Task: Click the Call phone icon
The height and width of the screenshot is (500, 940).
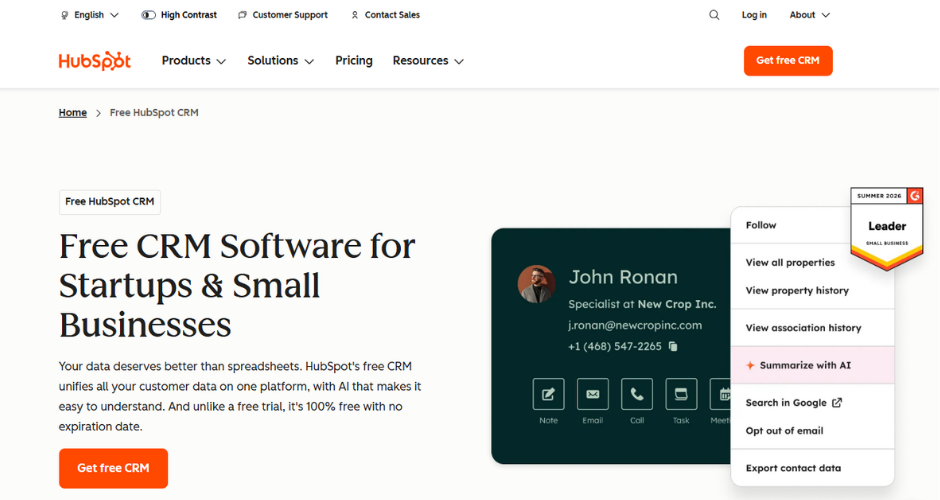Action: (637, 394)
